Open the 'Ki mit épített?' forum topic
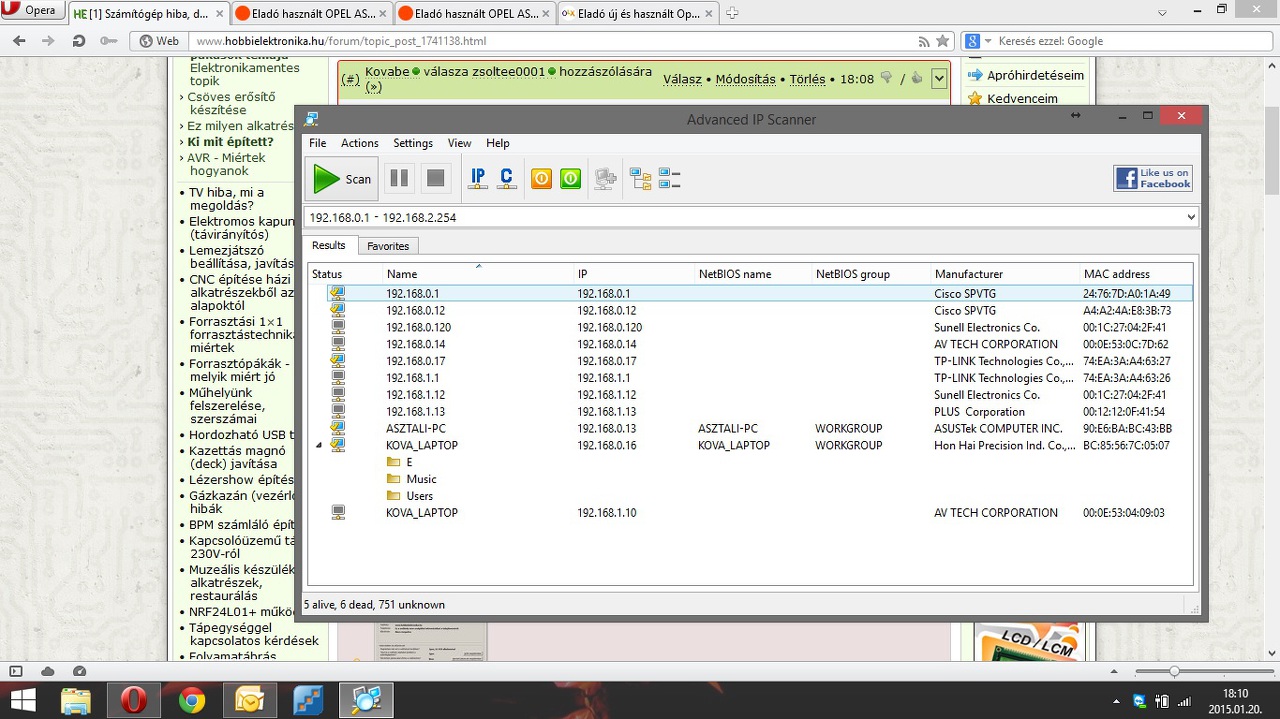This screenshot has height=719, width=1280. point(230,142)
